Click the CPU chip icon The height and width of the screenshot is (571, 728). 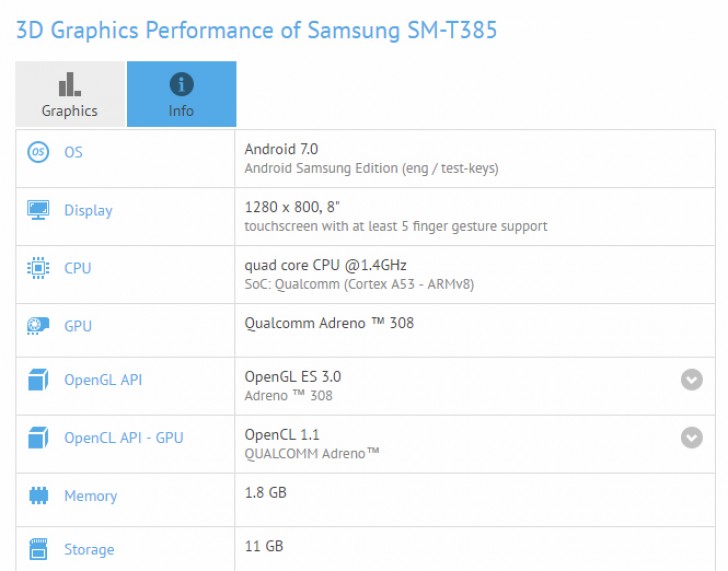39,268
